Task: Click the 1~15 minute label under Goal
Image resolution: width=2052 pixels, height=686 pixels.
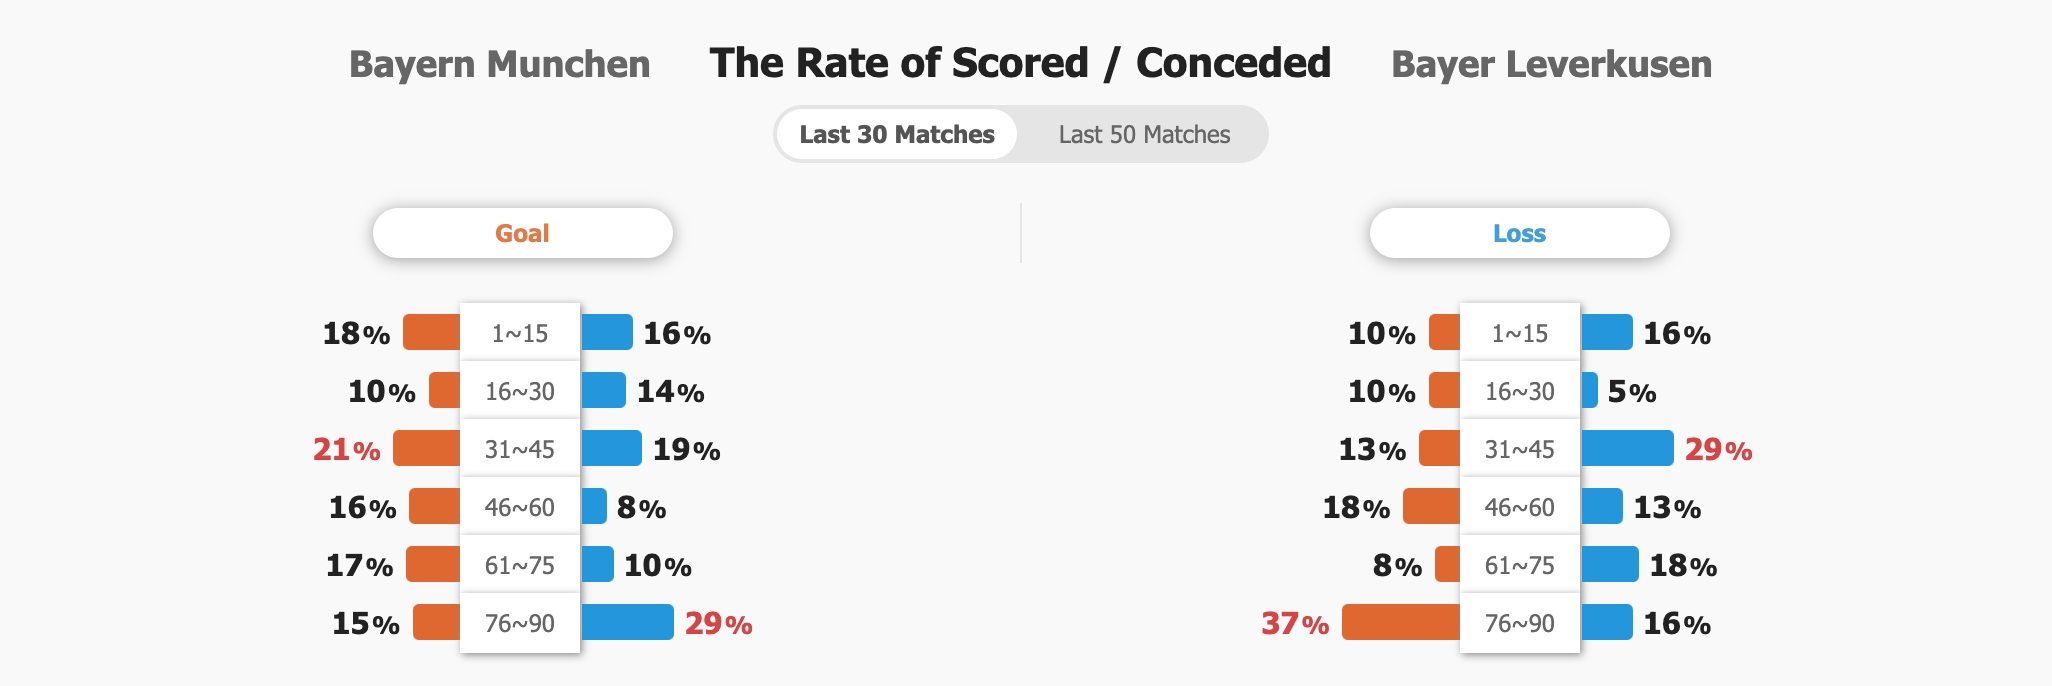Action: (520, 333)
